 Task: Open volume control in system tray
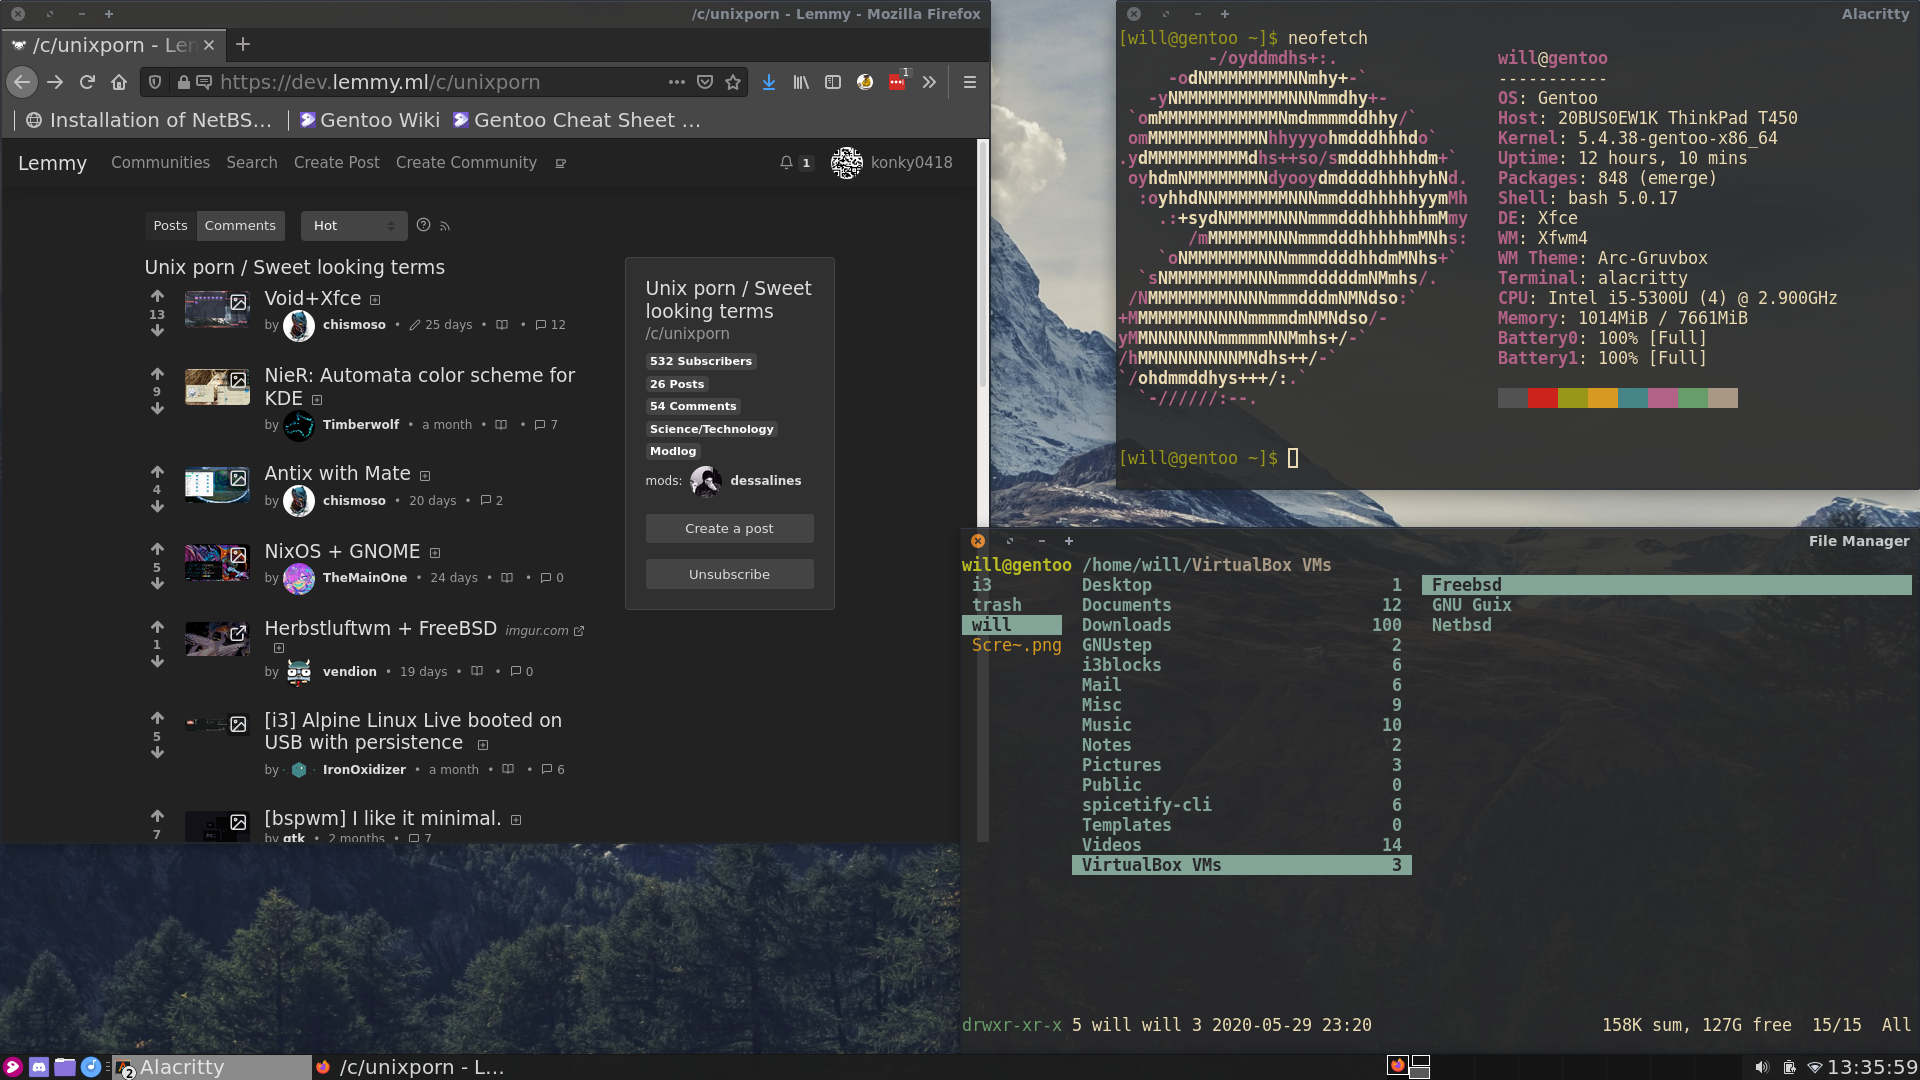point(1761,1067)
